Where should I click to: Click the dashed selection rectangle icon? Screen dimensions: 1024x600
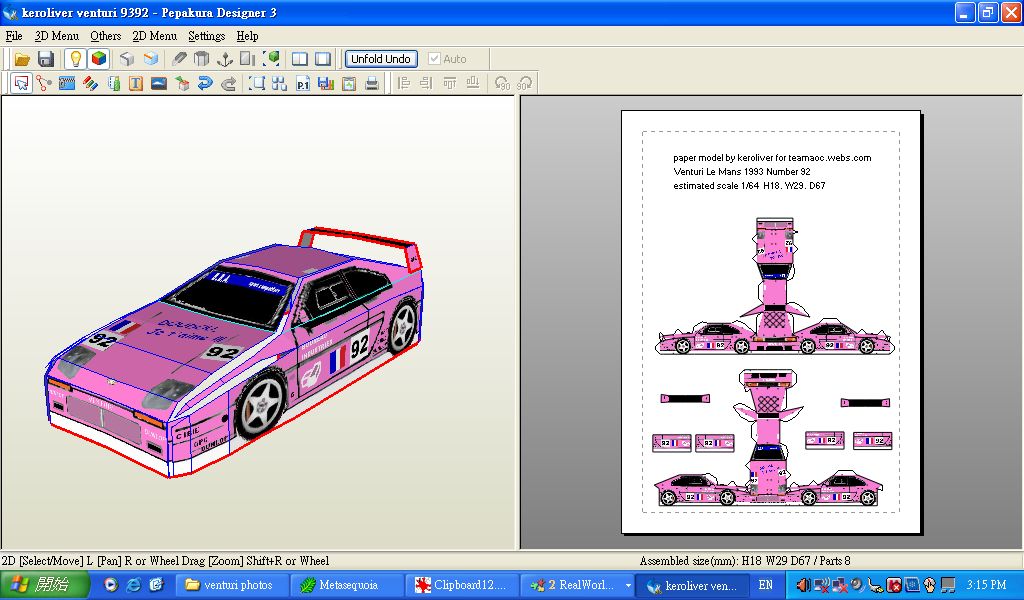(x=257, y=84)
